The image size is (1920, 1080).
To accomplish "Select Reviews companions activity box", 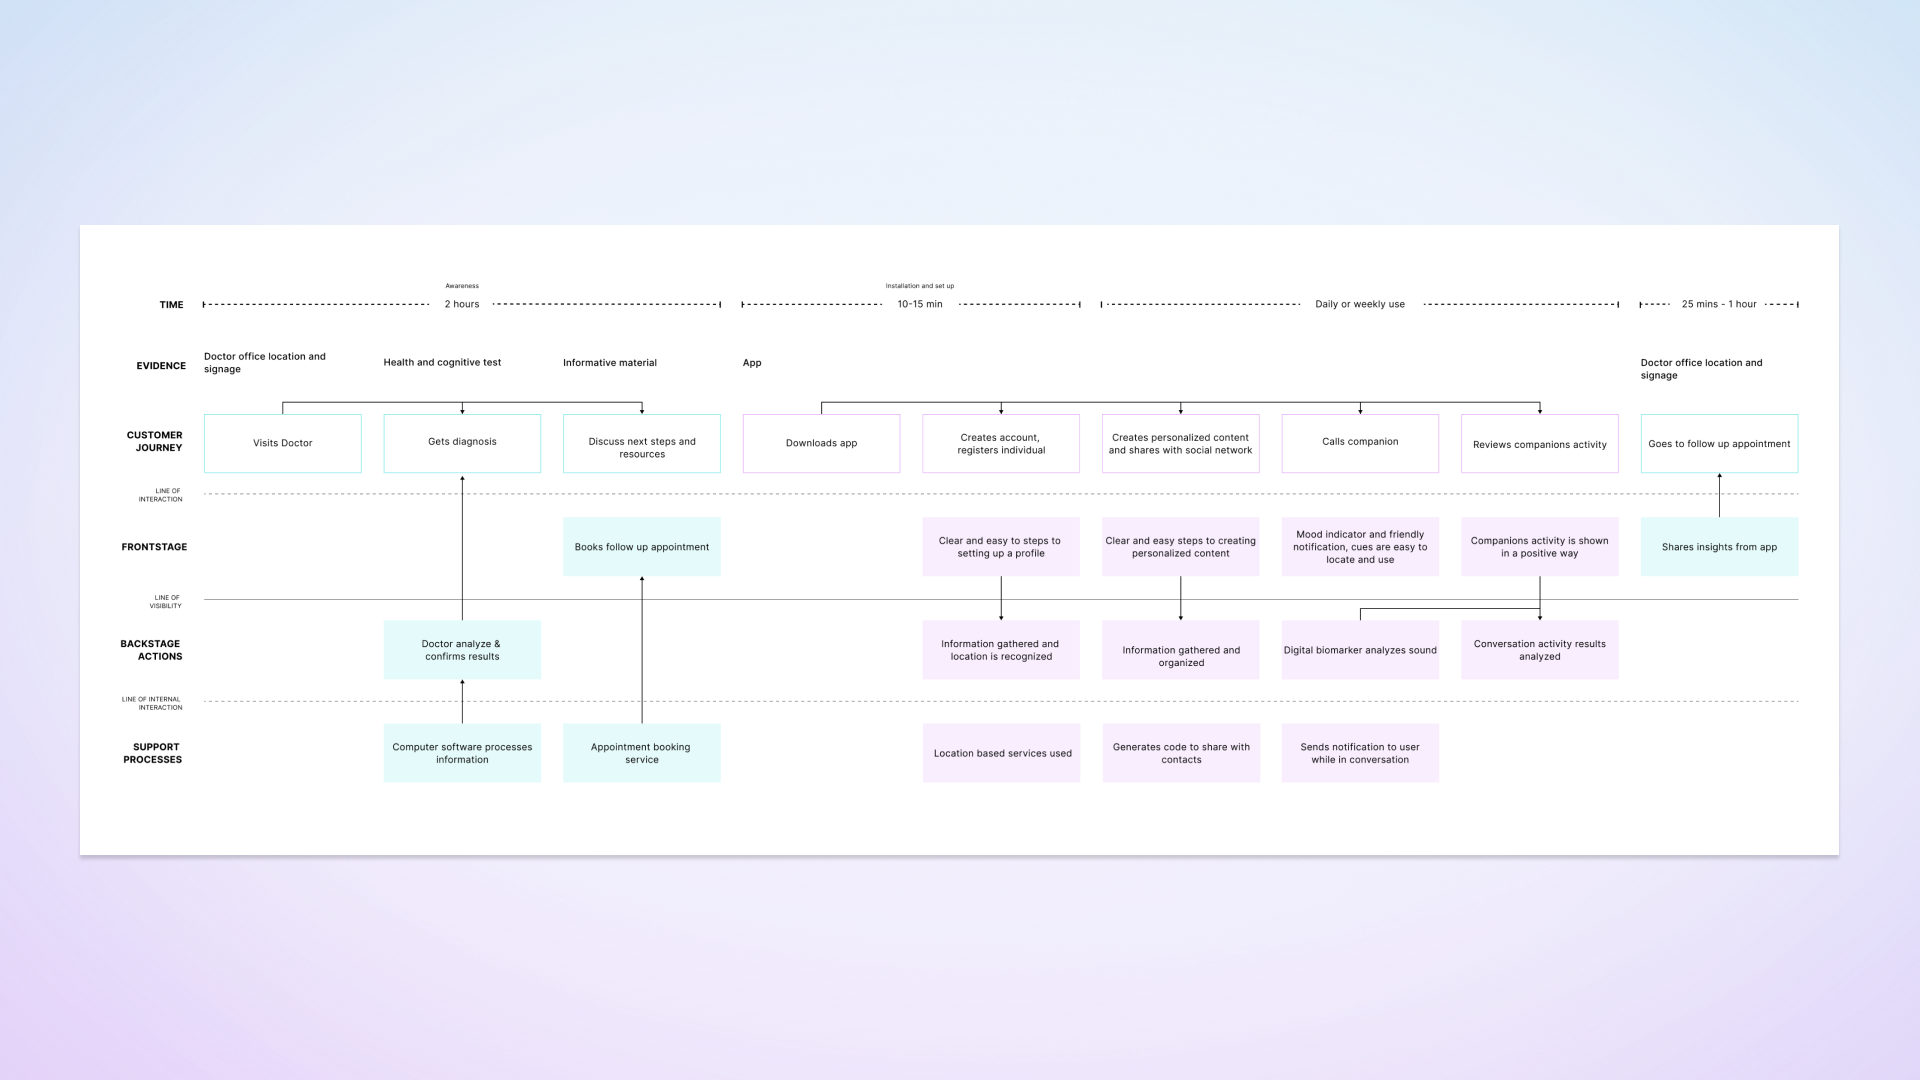I will [x=1539, y=444].
